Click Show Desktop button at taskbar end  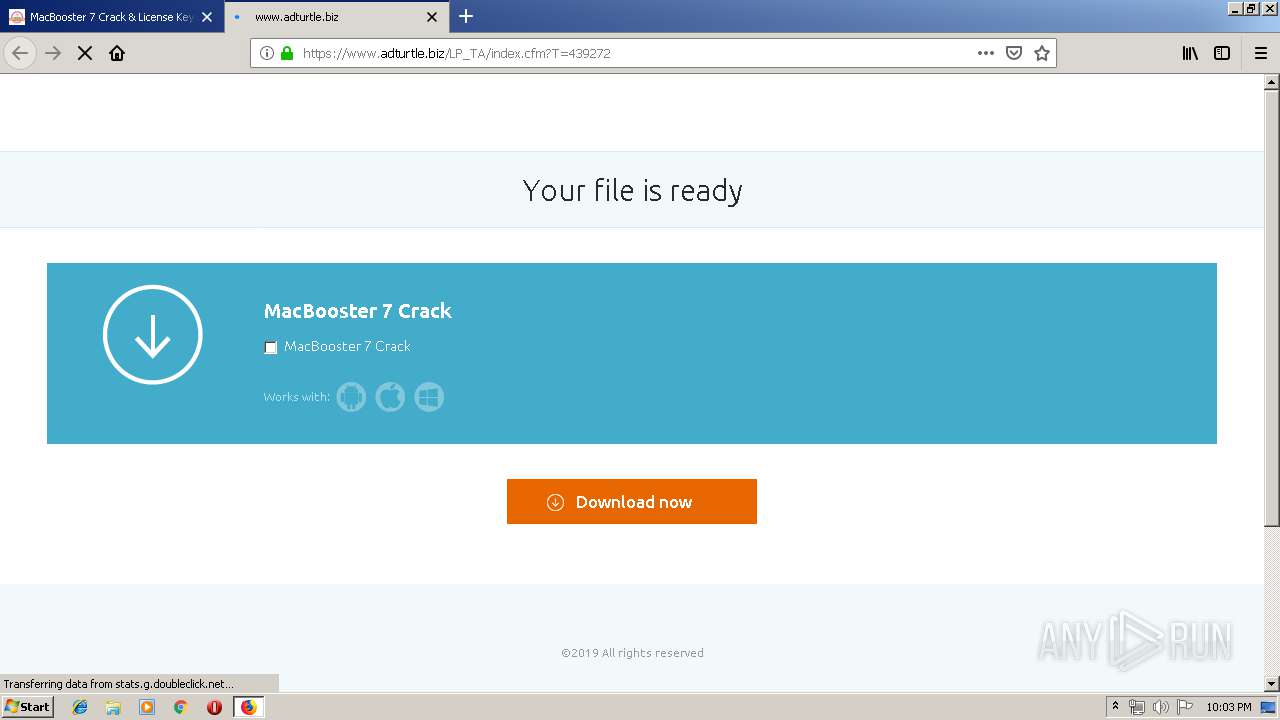pos(1269,707)
